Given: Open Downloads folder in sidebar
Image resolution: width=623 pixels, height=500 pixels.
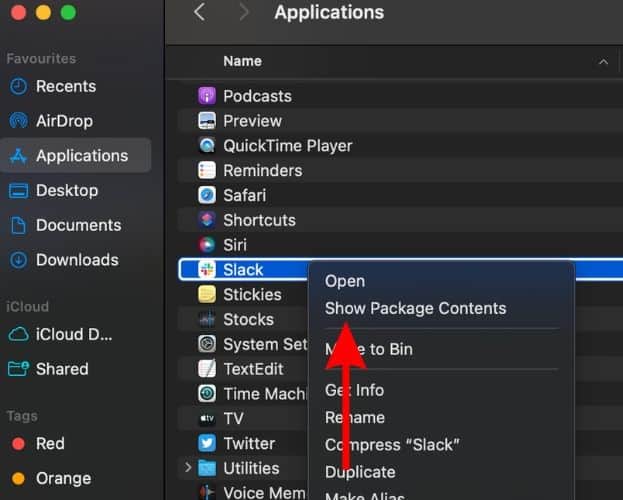Looking at the screenshot, I should 77,260.
